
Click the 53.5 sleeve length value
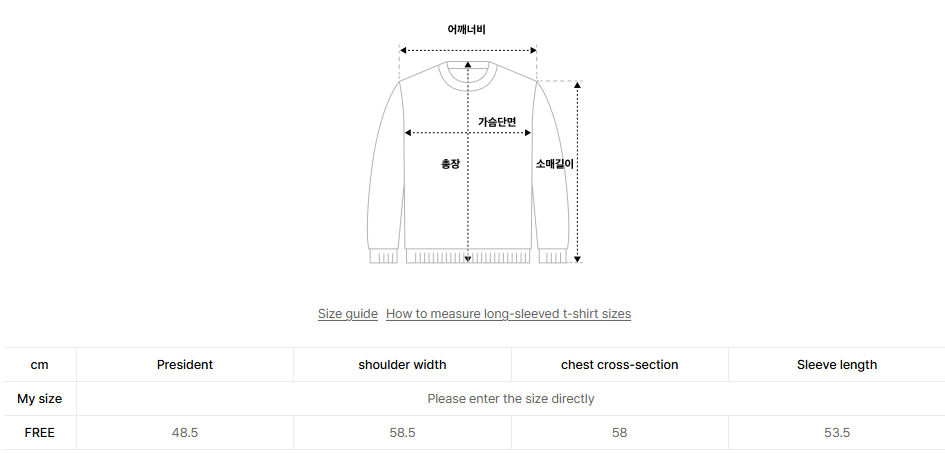pyautogui.click(x=837, y=433)
